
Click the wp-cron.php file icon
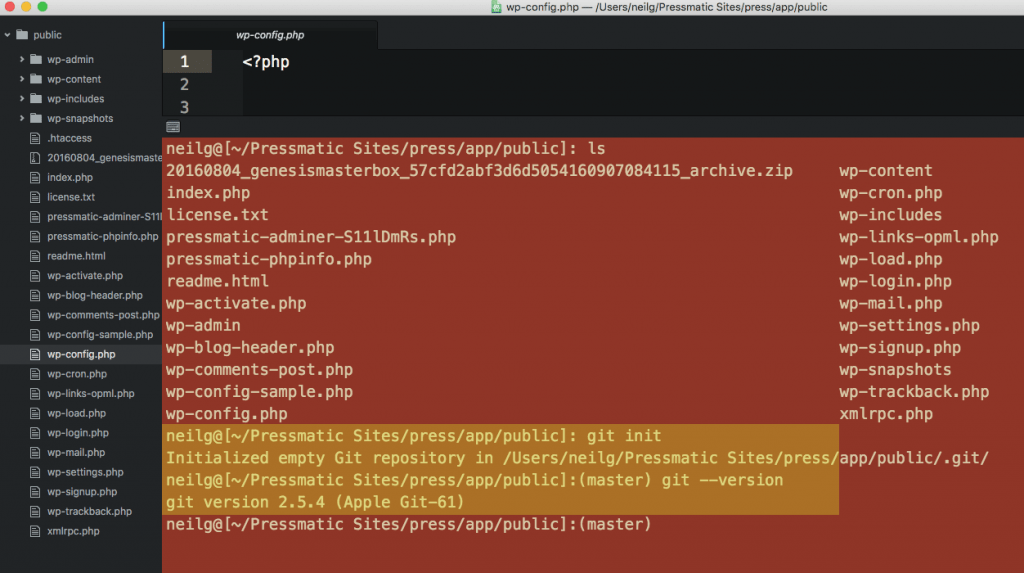pos(35,374)
